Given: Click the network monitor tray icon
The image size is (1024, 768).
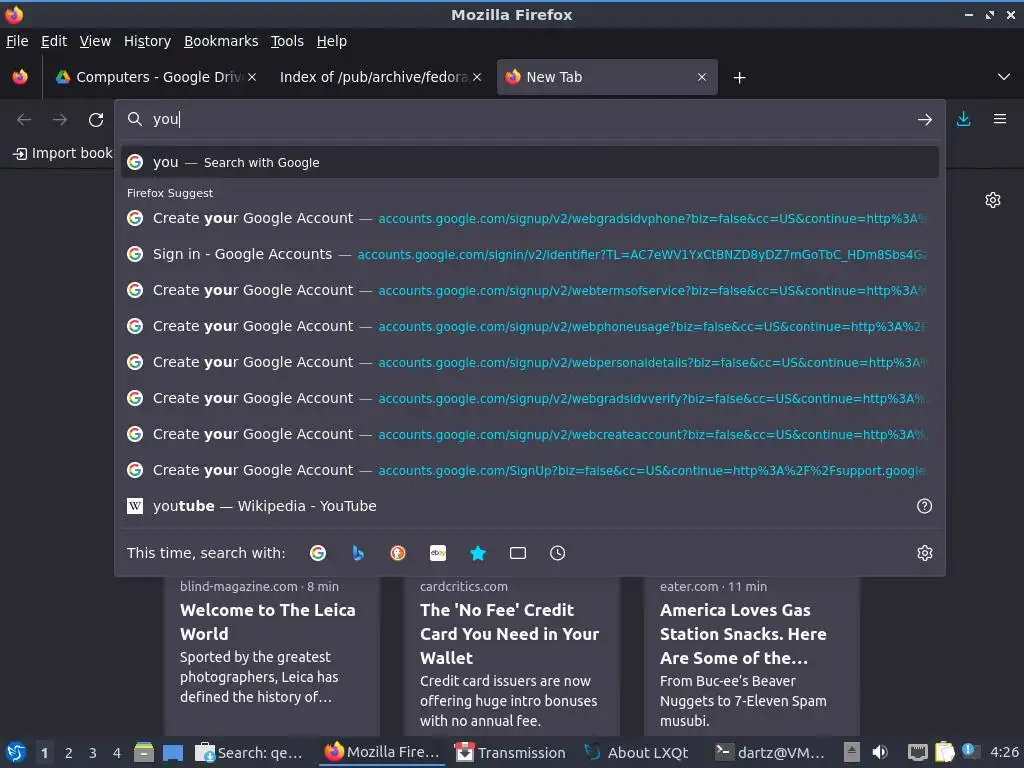Looking at the screenshot, I should (x=918, y=752).
